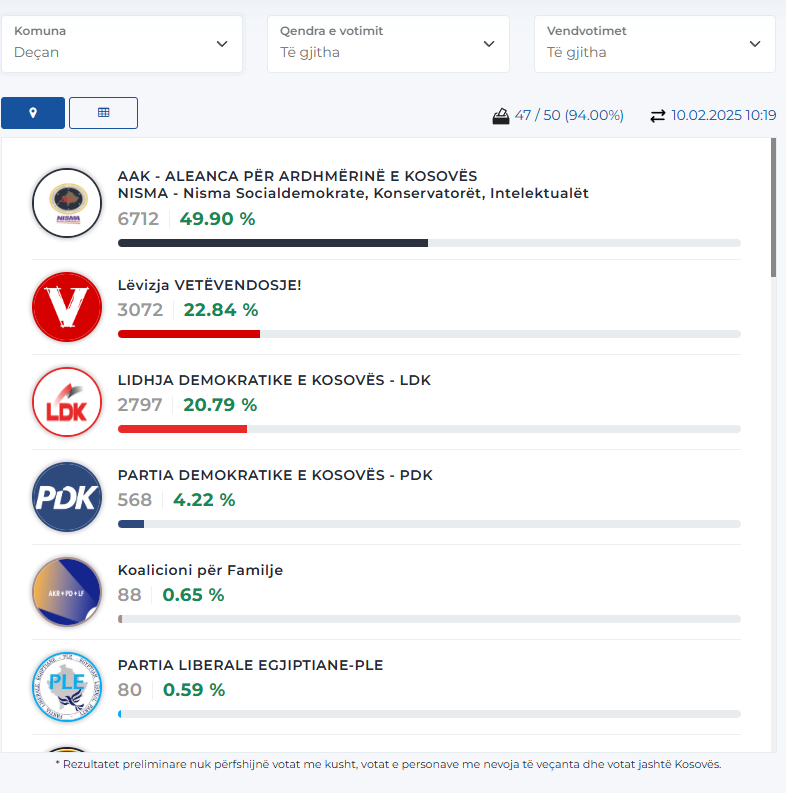The height and width of the screenshot is (793, 786).
Task: Click the vote count 88
Action: [x=129, y=595]
